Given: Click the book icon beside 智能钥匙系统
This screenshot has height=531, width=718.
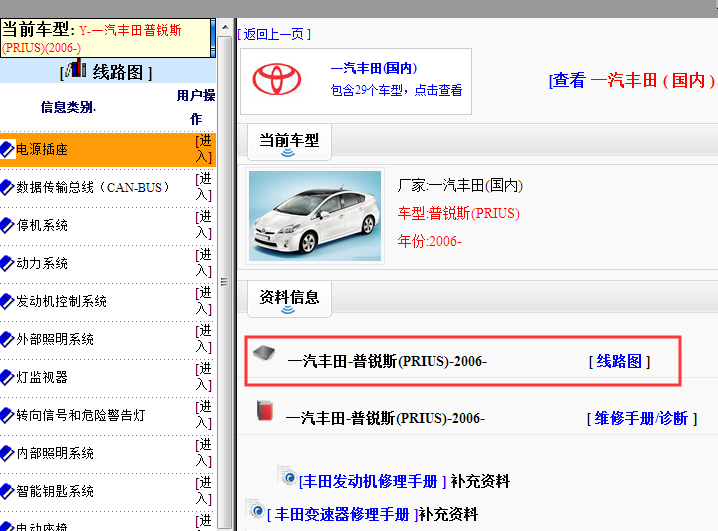Looking at the screenshot, I should (7, 491).
